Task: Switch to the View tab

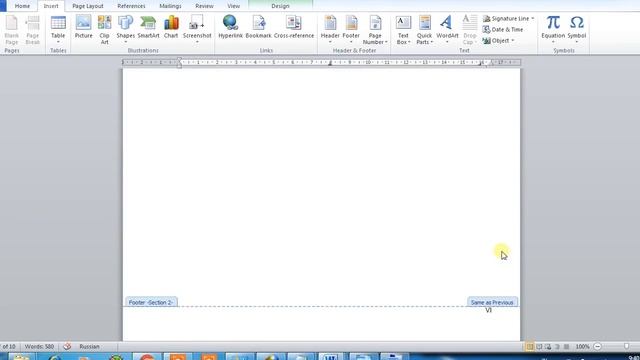Action: [233, 6]
